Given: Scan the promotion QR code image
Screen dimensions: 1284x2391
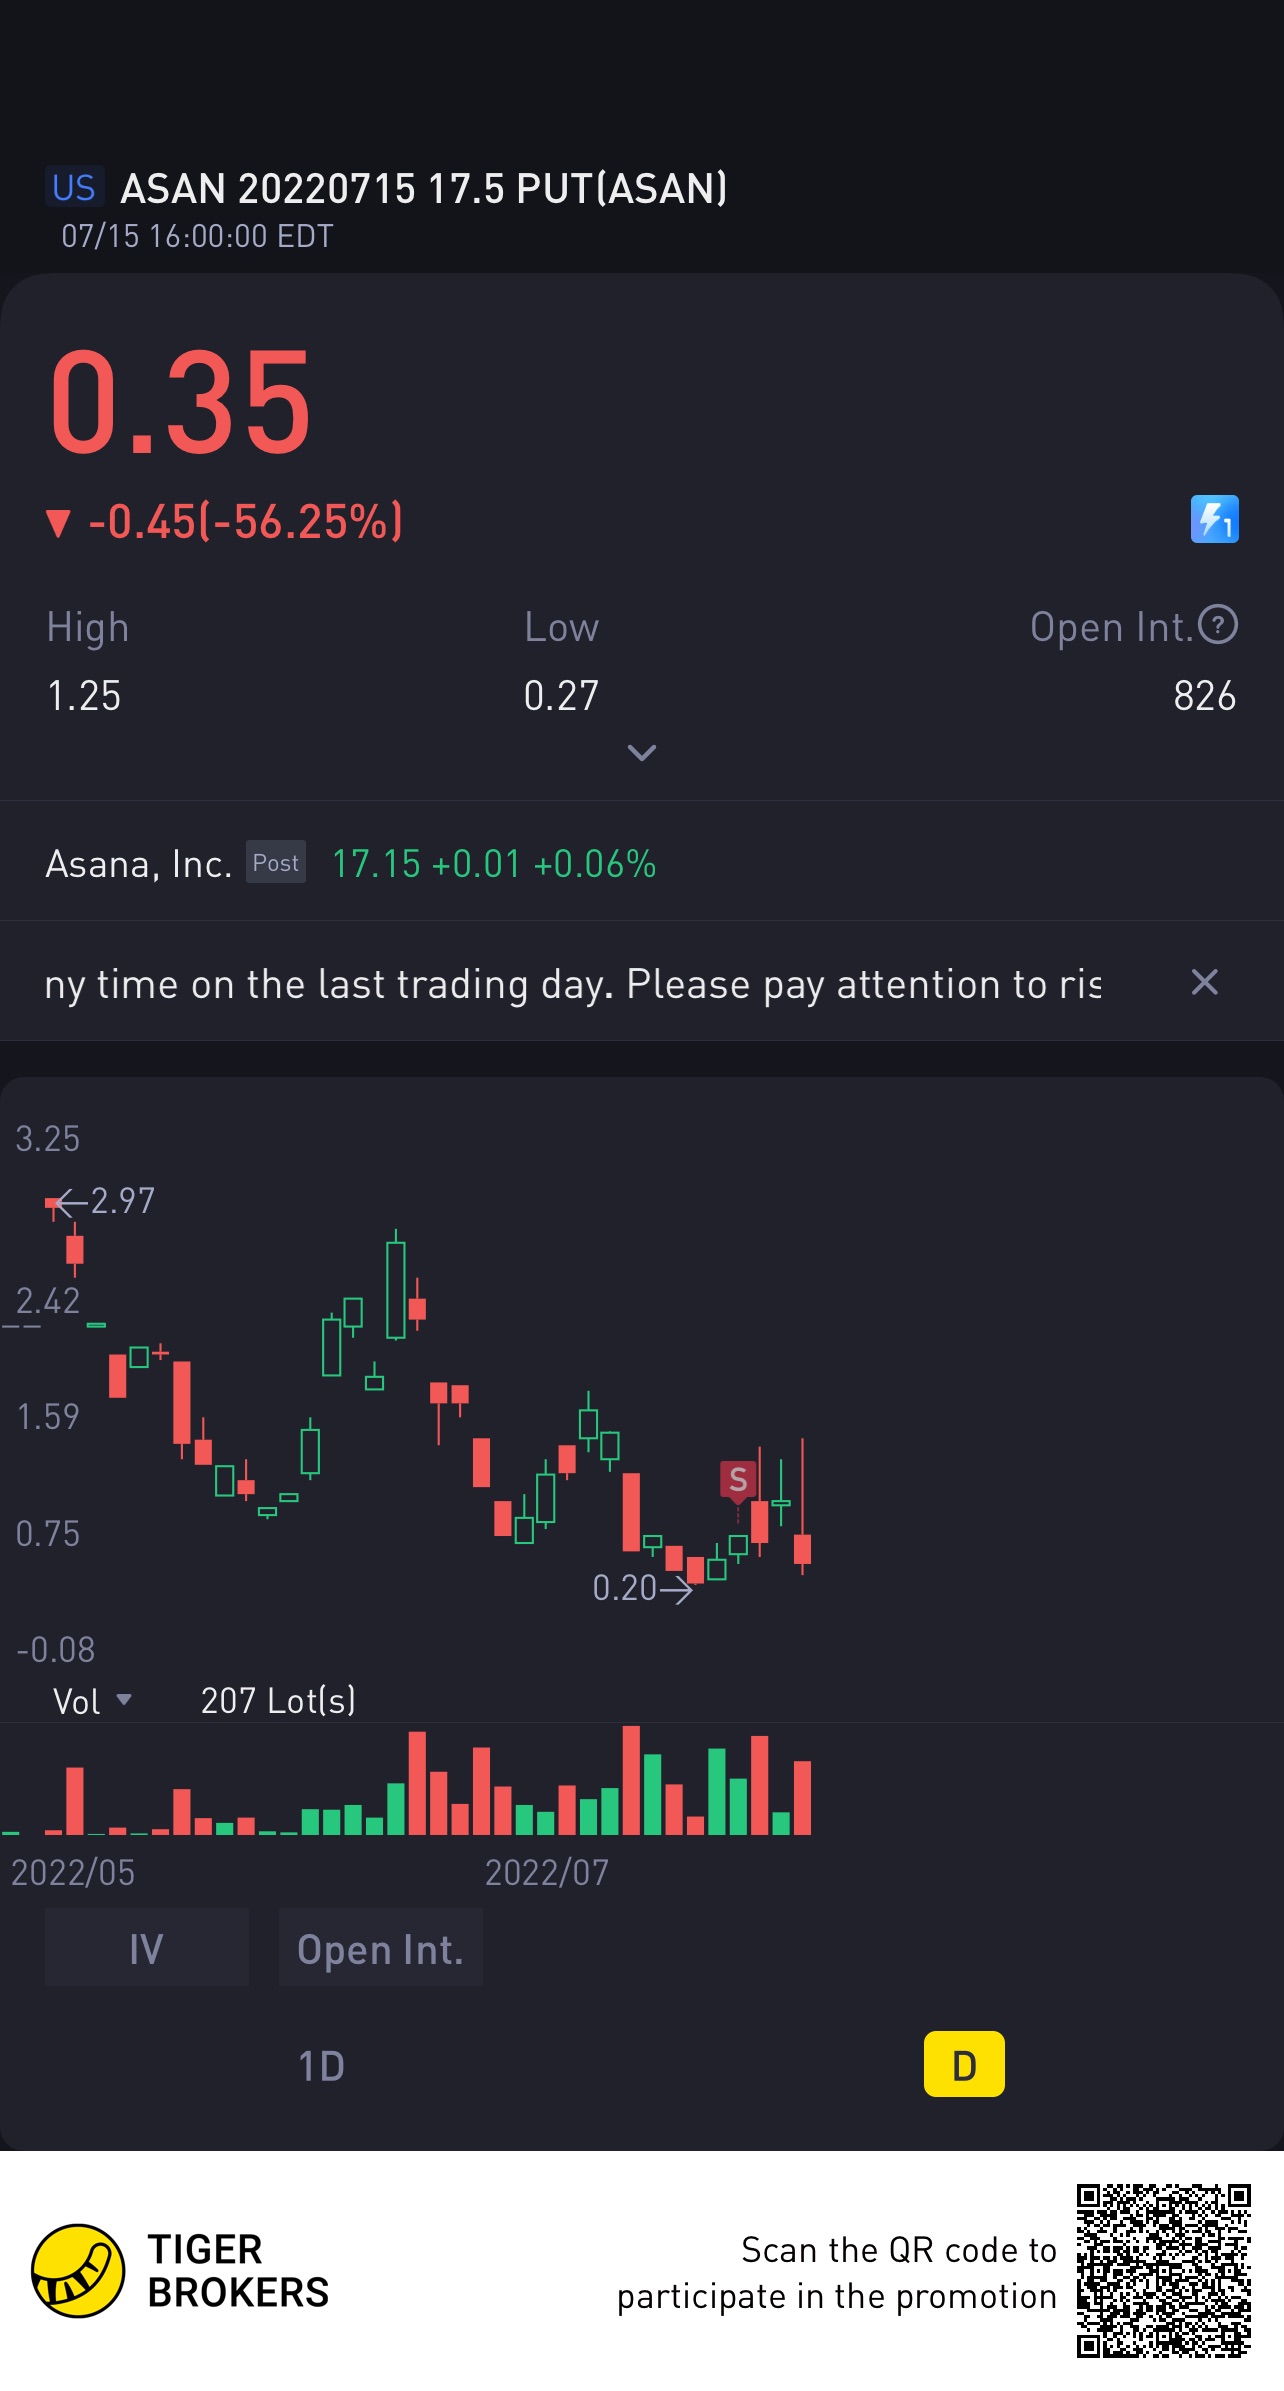Looking at the screenshot, I should tap(1163, 2270).
